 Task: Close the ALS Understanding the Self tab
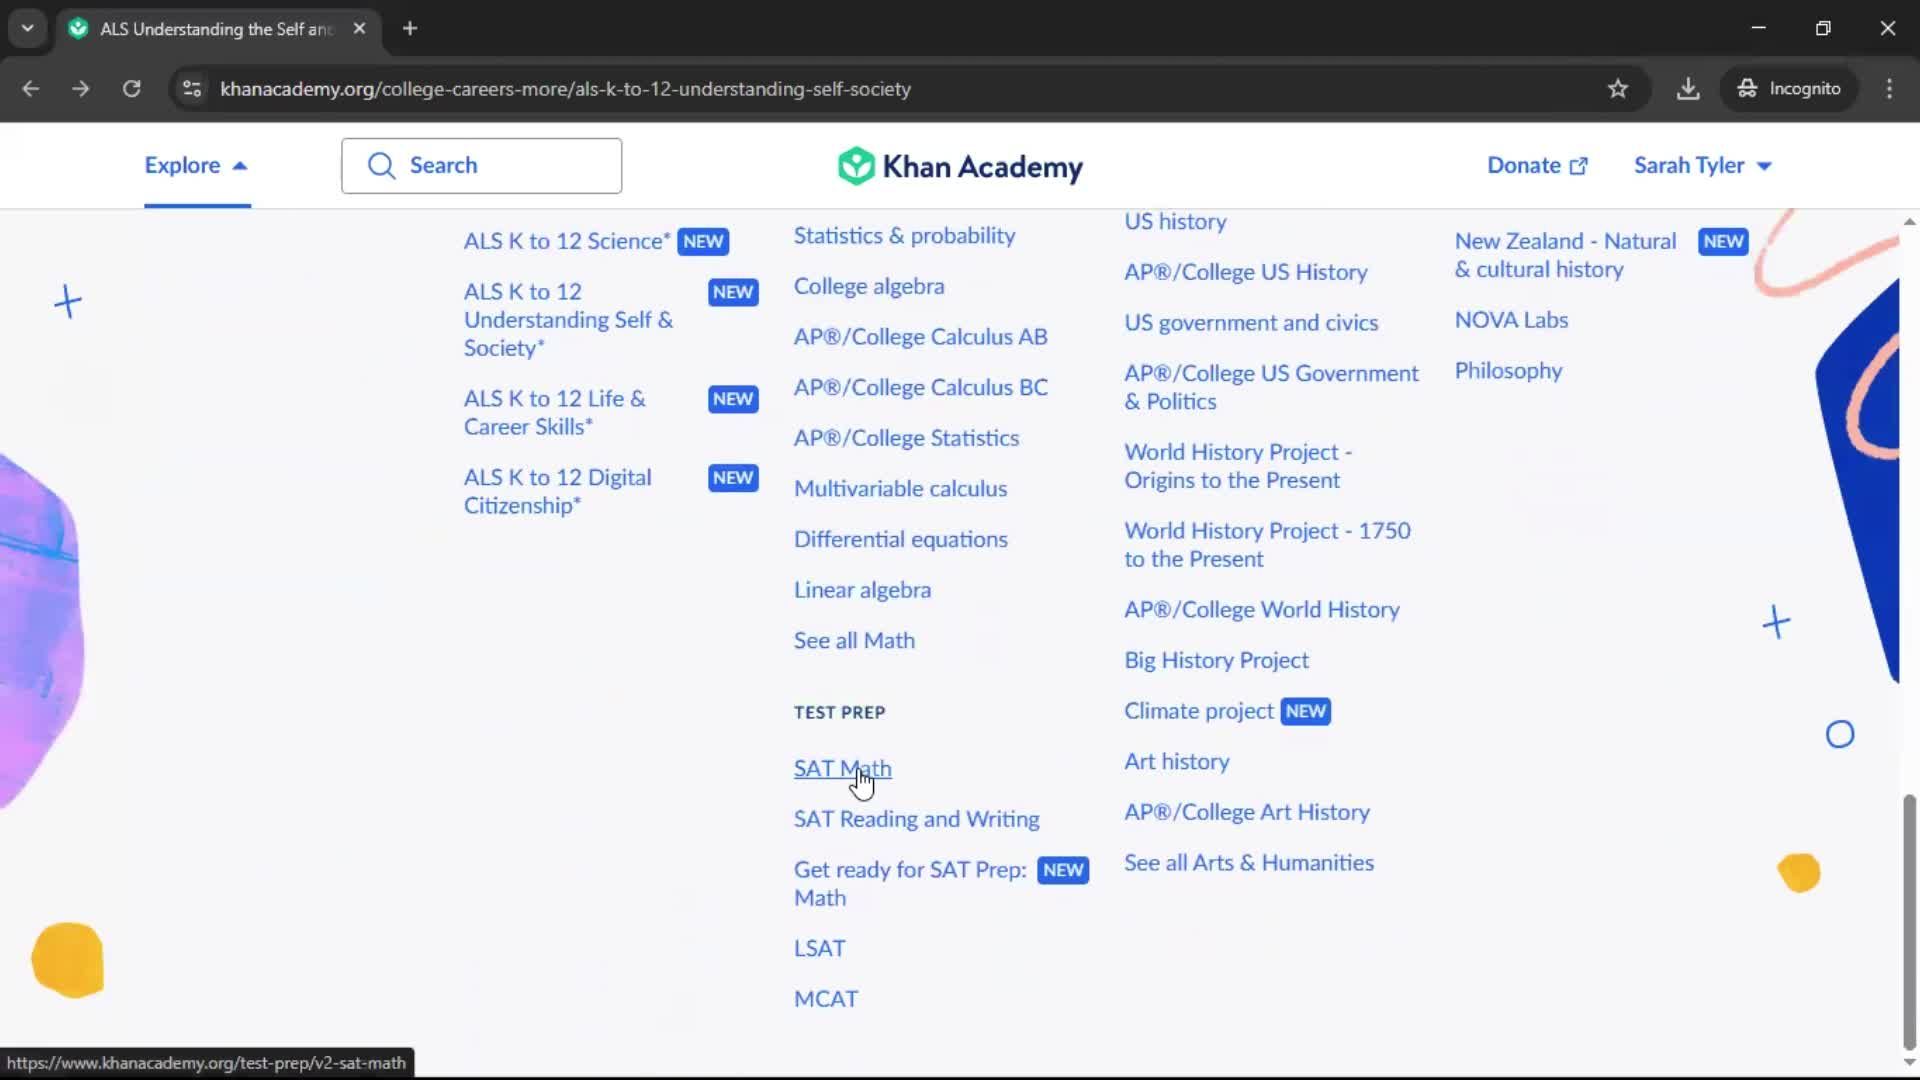click(359, 28)
